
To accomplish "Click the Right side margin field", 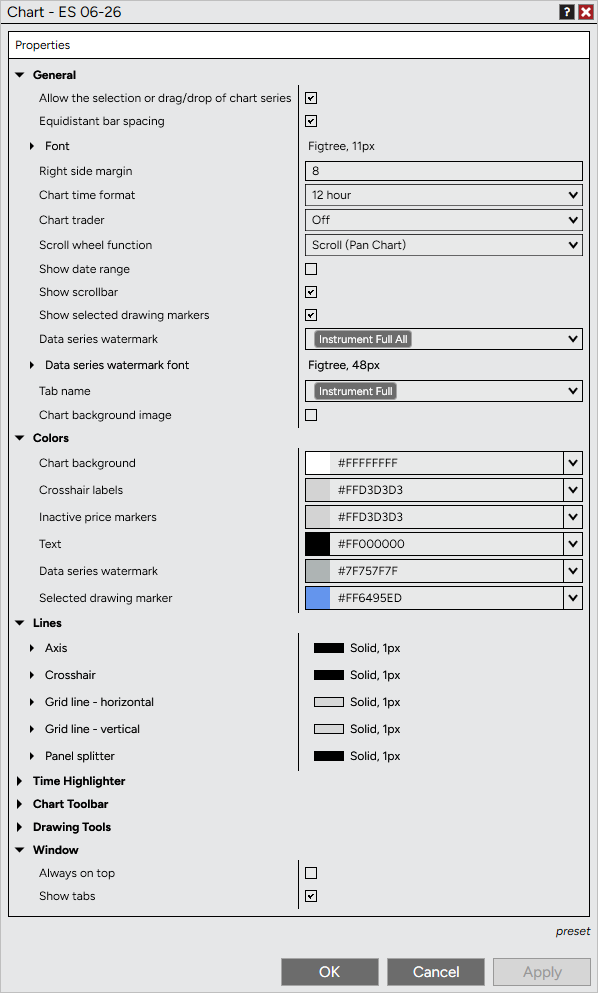I will [x=443, y=171].
